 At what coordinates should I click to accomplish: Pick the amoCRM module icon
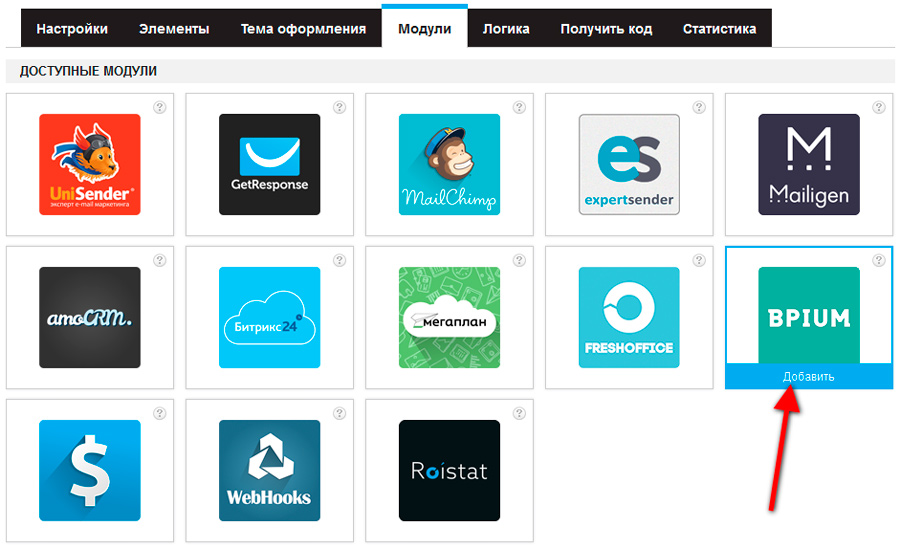90,317
